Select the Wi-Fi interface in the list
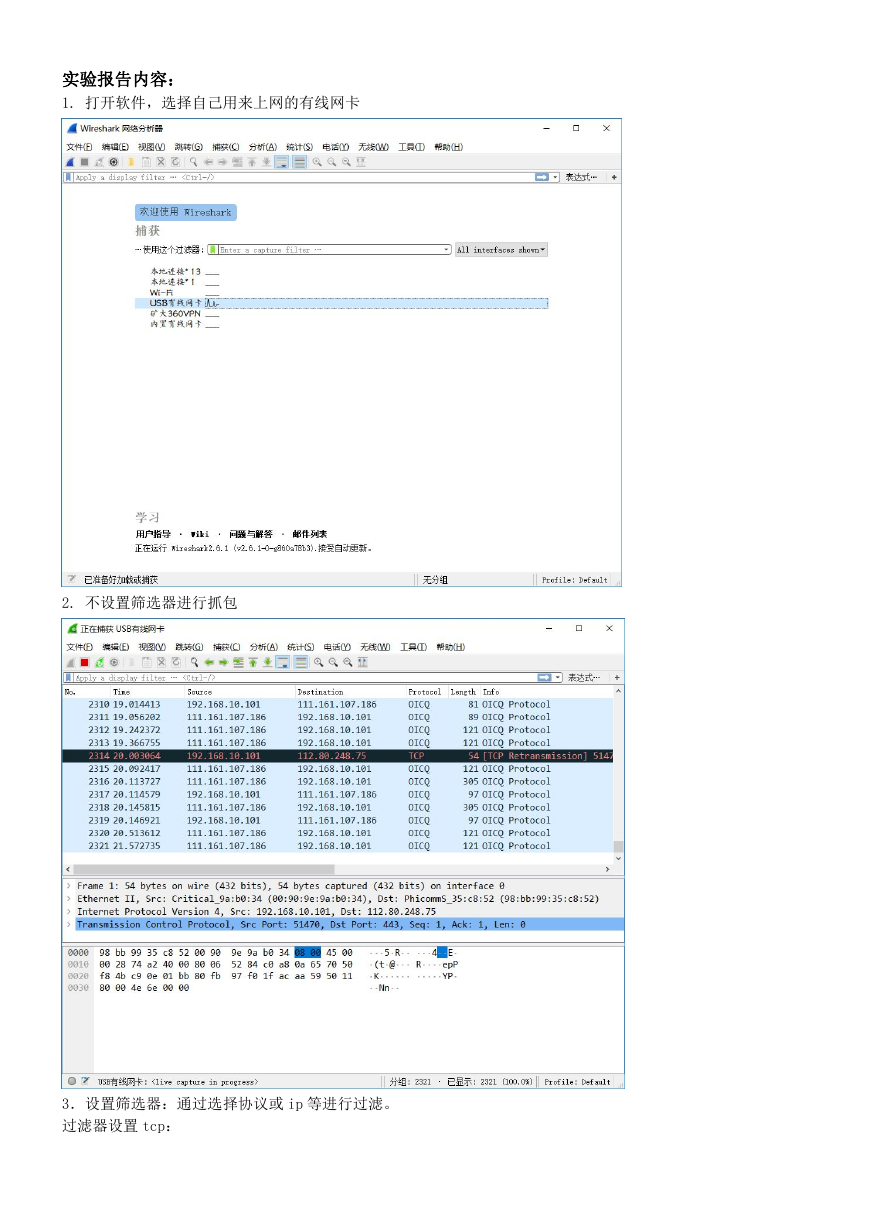869x1228 pixels. [x=161, y=292]
